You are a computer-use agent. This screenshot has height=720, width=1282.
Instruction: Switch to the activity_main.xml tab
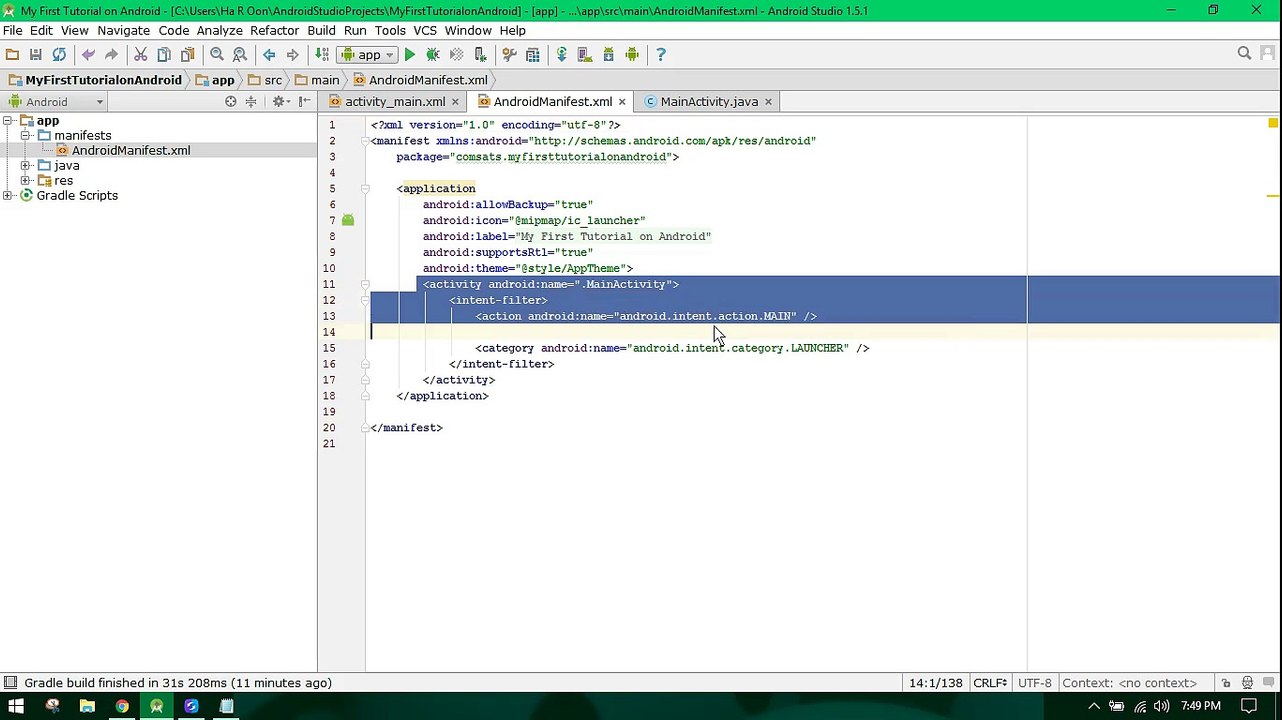pos(395,102)
